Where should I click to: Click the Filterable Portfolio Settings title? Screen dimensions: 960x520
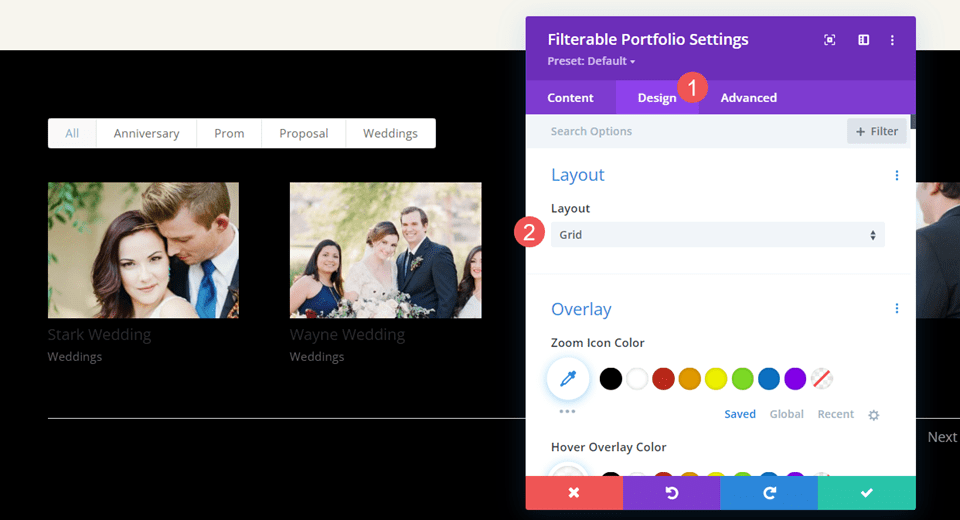[648, 39]
